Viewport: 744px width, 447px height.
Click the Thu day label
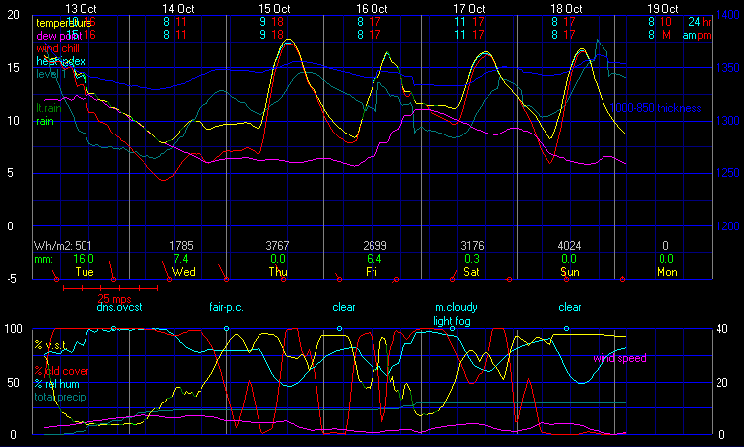coord(278,272)
